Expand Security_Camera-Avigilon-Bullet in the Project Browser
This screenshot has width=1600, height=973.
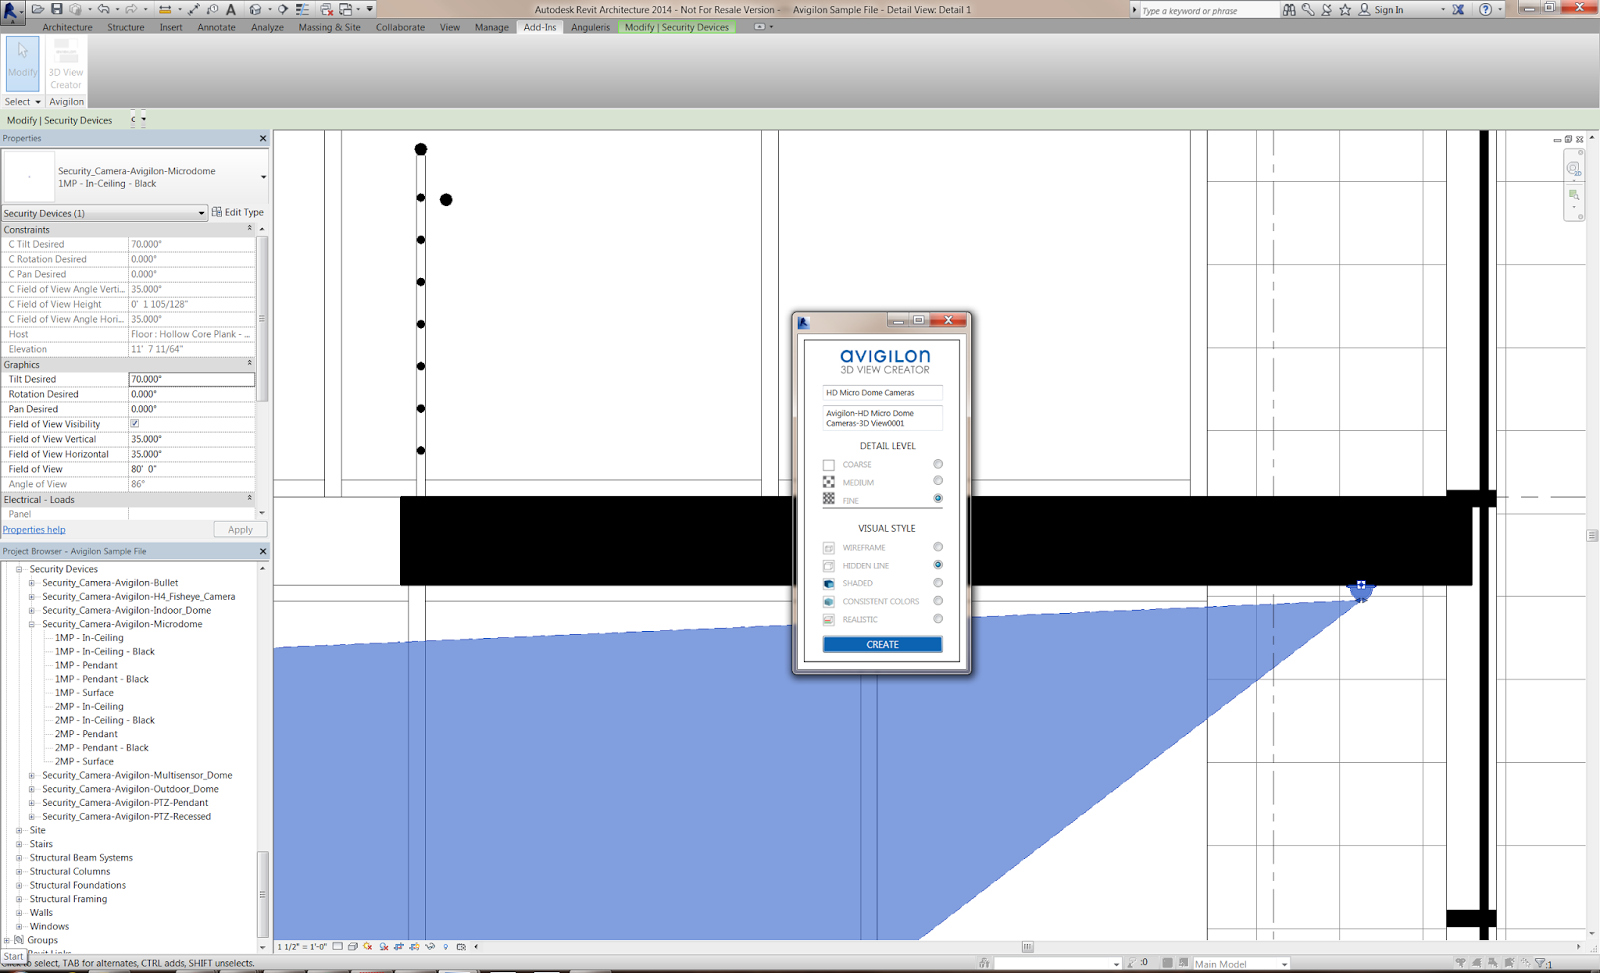(x=31, y=582)
